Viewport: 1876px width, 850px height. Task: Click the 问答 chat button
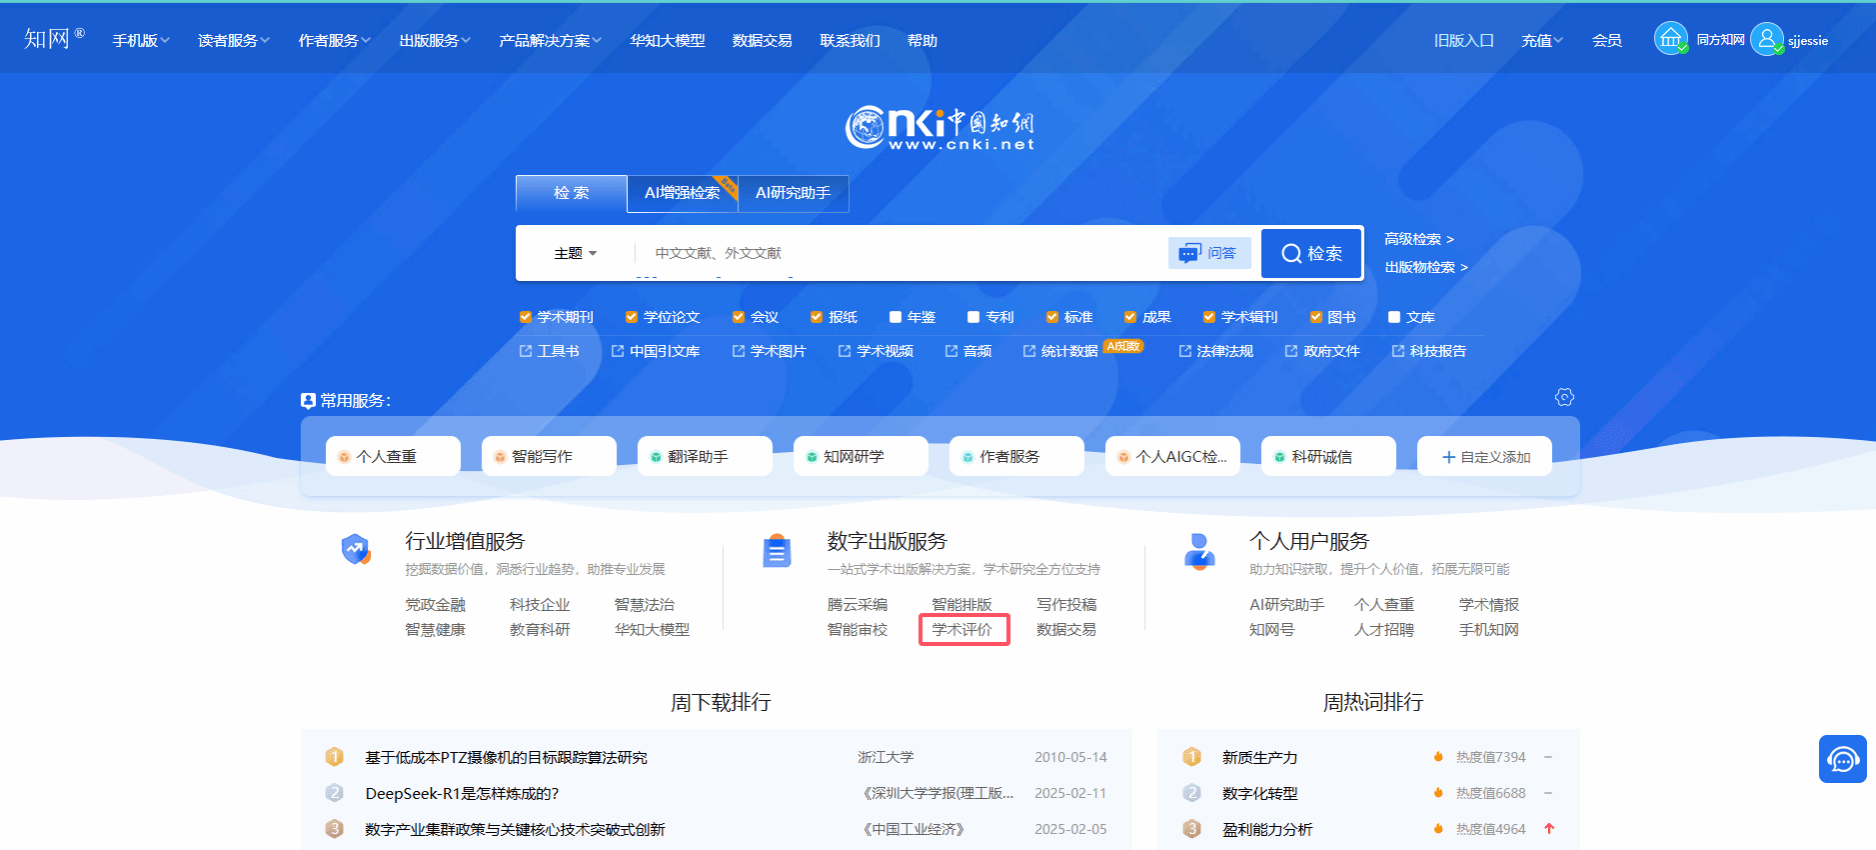1209,253
